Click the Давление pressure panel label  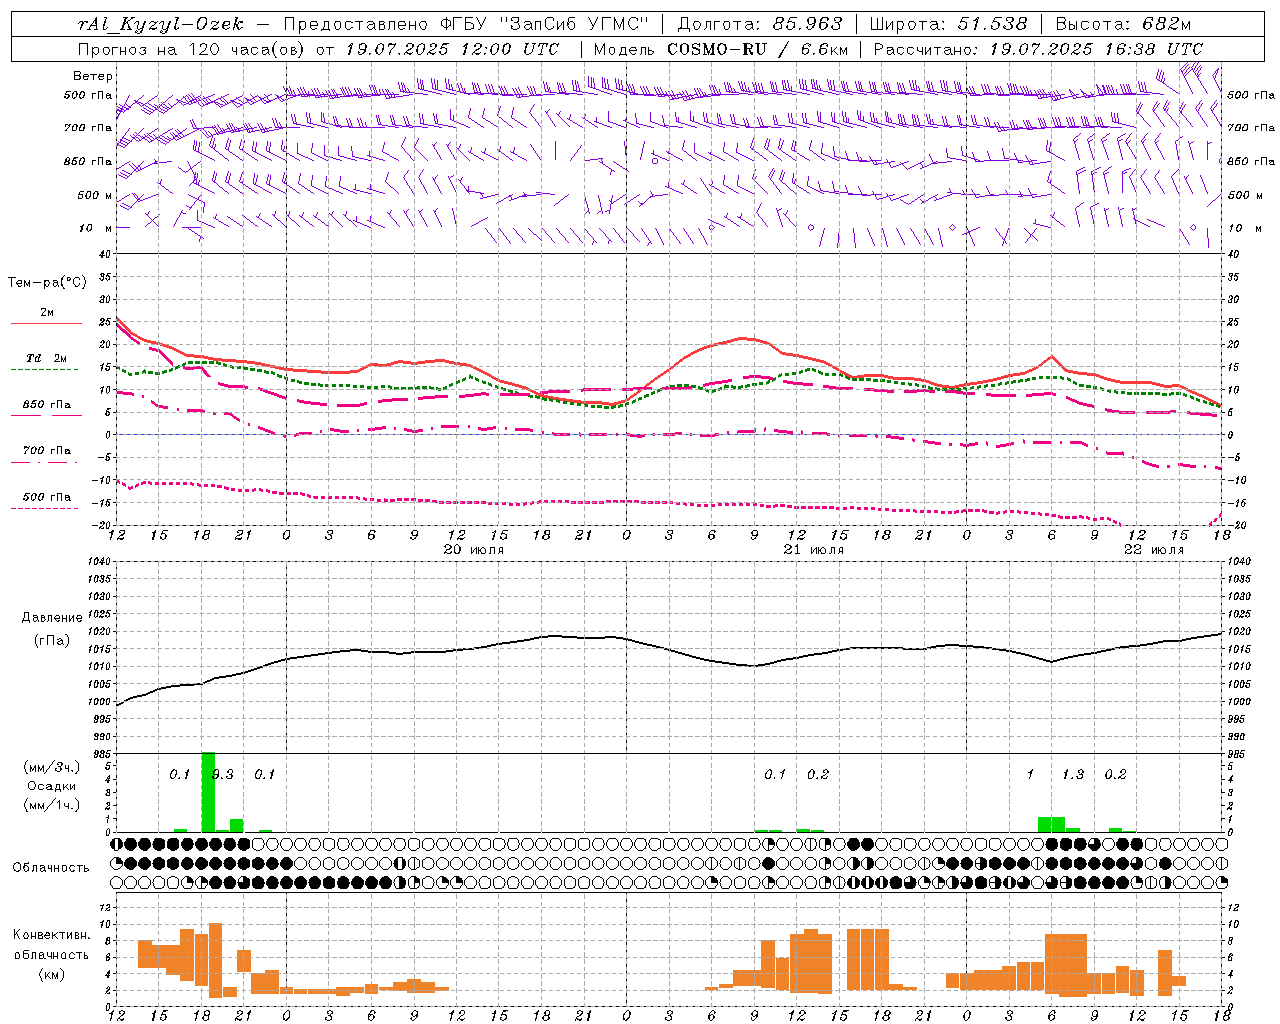pos(52,618)
